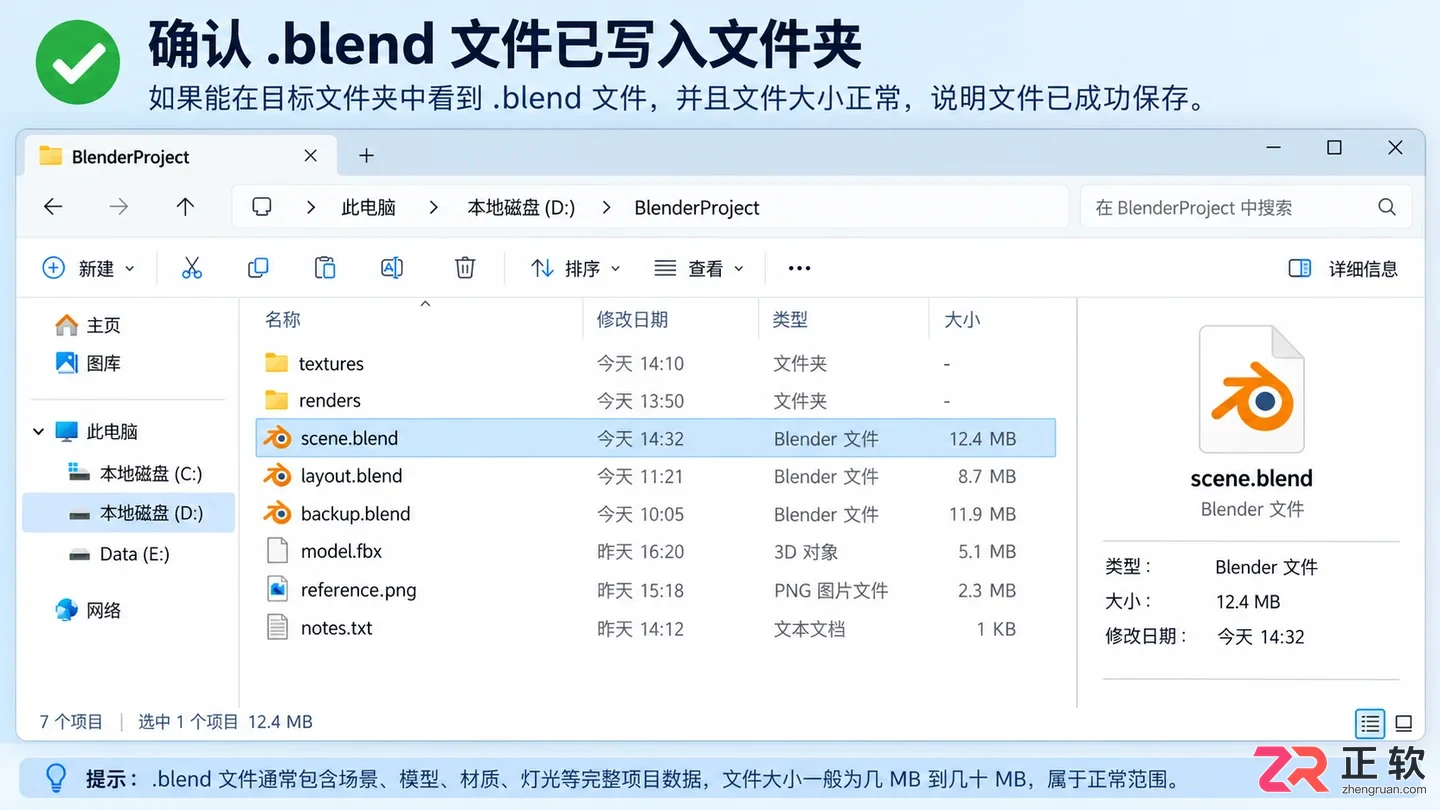This screenshot has width=1440, height=810.
Task: Click BlenderProject breadcrumb in address bar
Action: [x=697, y=207]
